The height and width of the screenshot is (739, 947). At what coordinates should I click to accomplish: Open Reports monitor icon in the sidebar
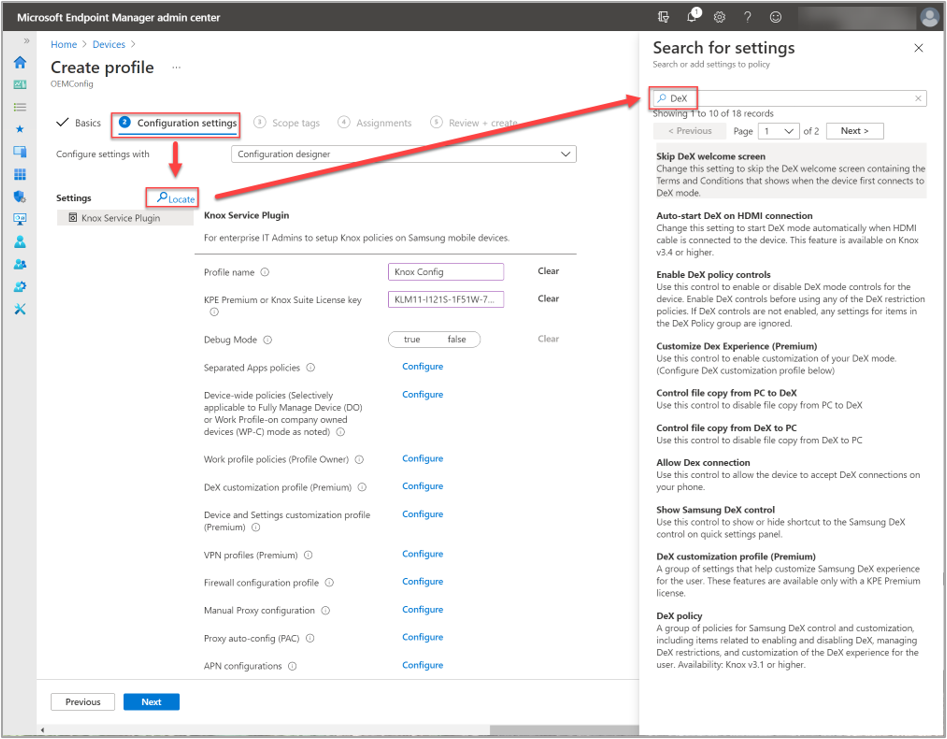point(20,219)
